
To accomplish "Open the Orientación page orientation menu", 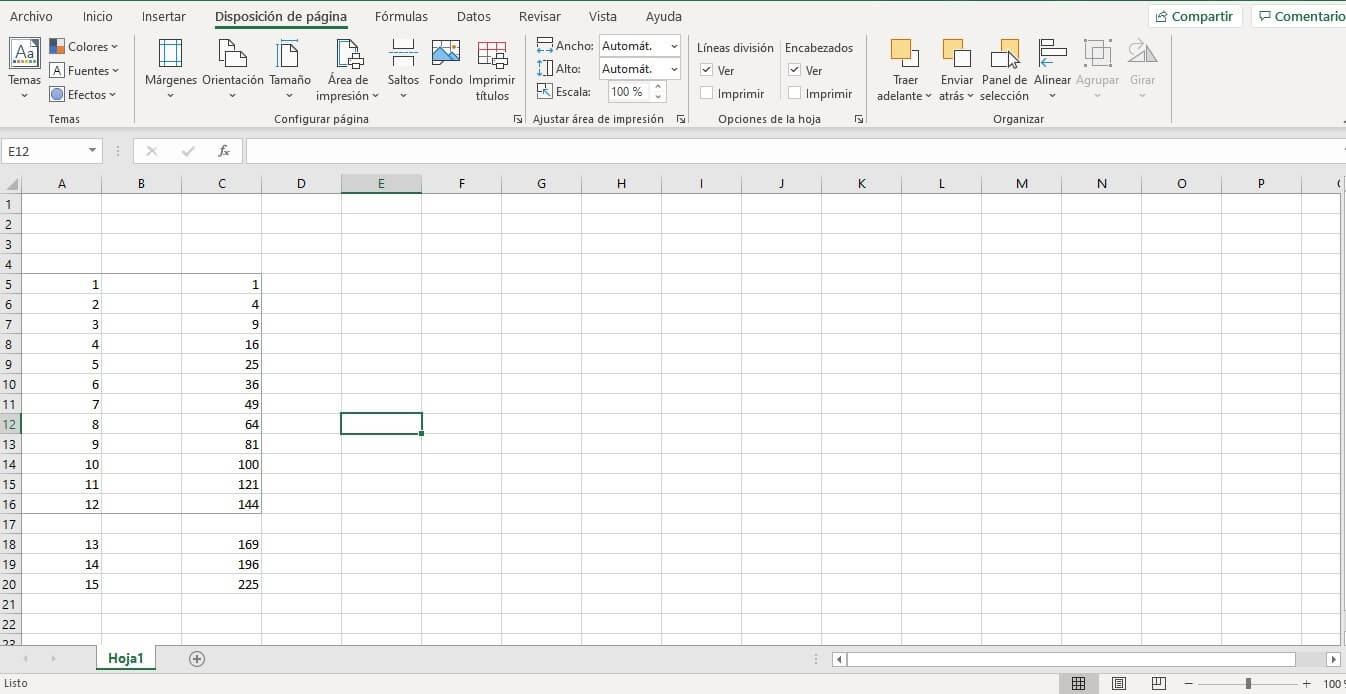I will pyautogui.click(x=233, y=69).
